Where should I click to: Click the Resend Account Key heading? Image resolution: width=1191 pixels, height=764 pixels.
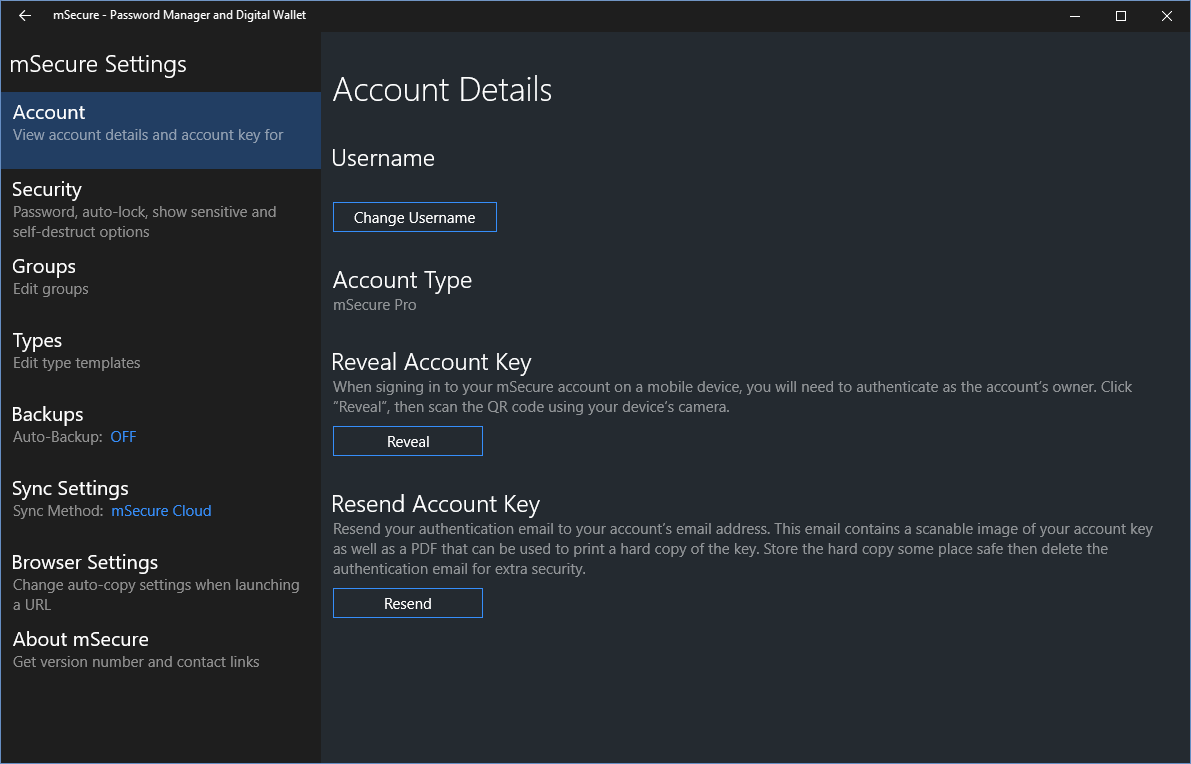(436, 504)
